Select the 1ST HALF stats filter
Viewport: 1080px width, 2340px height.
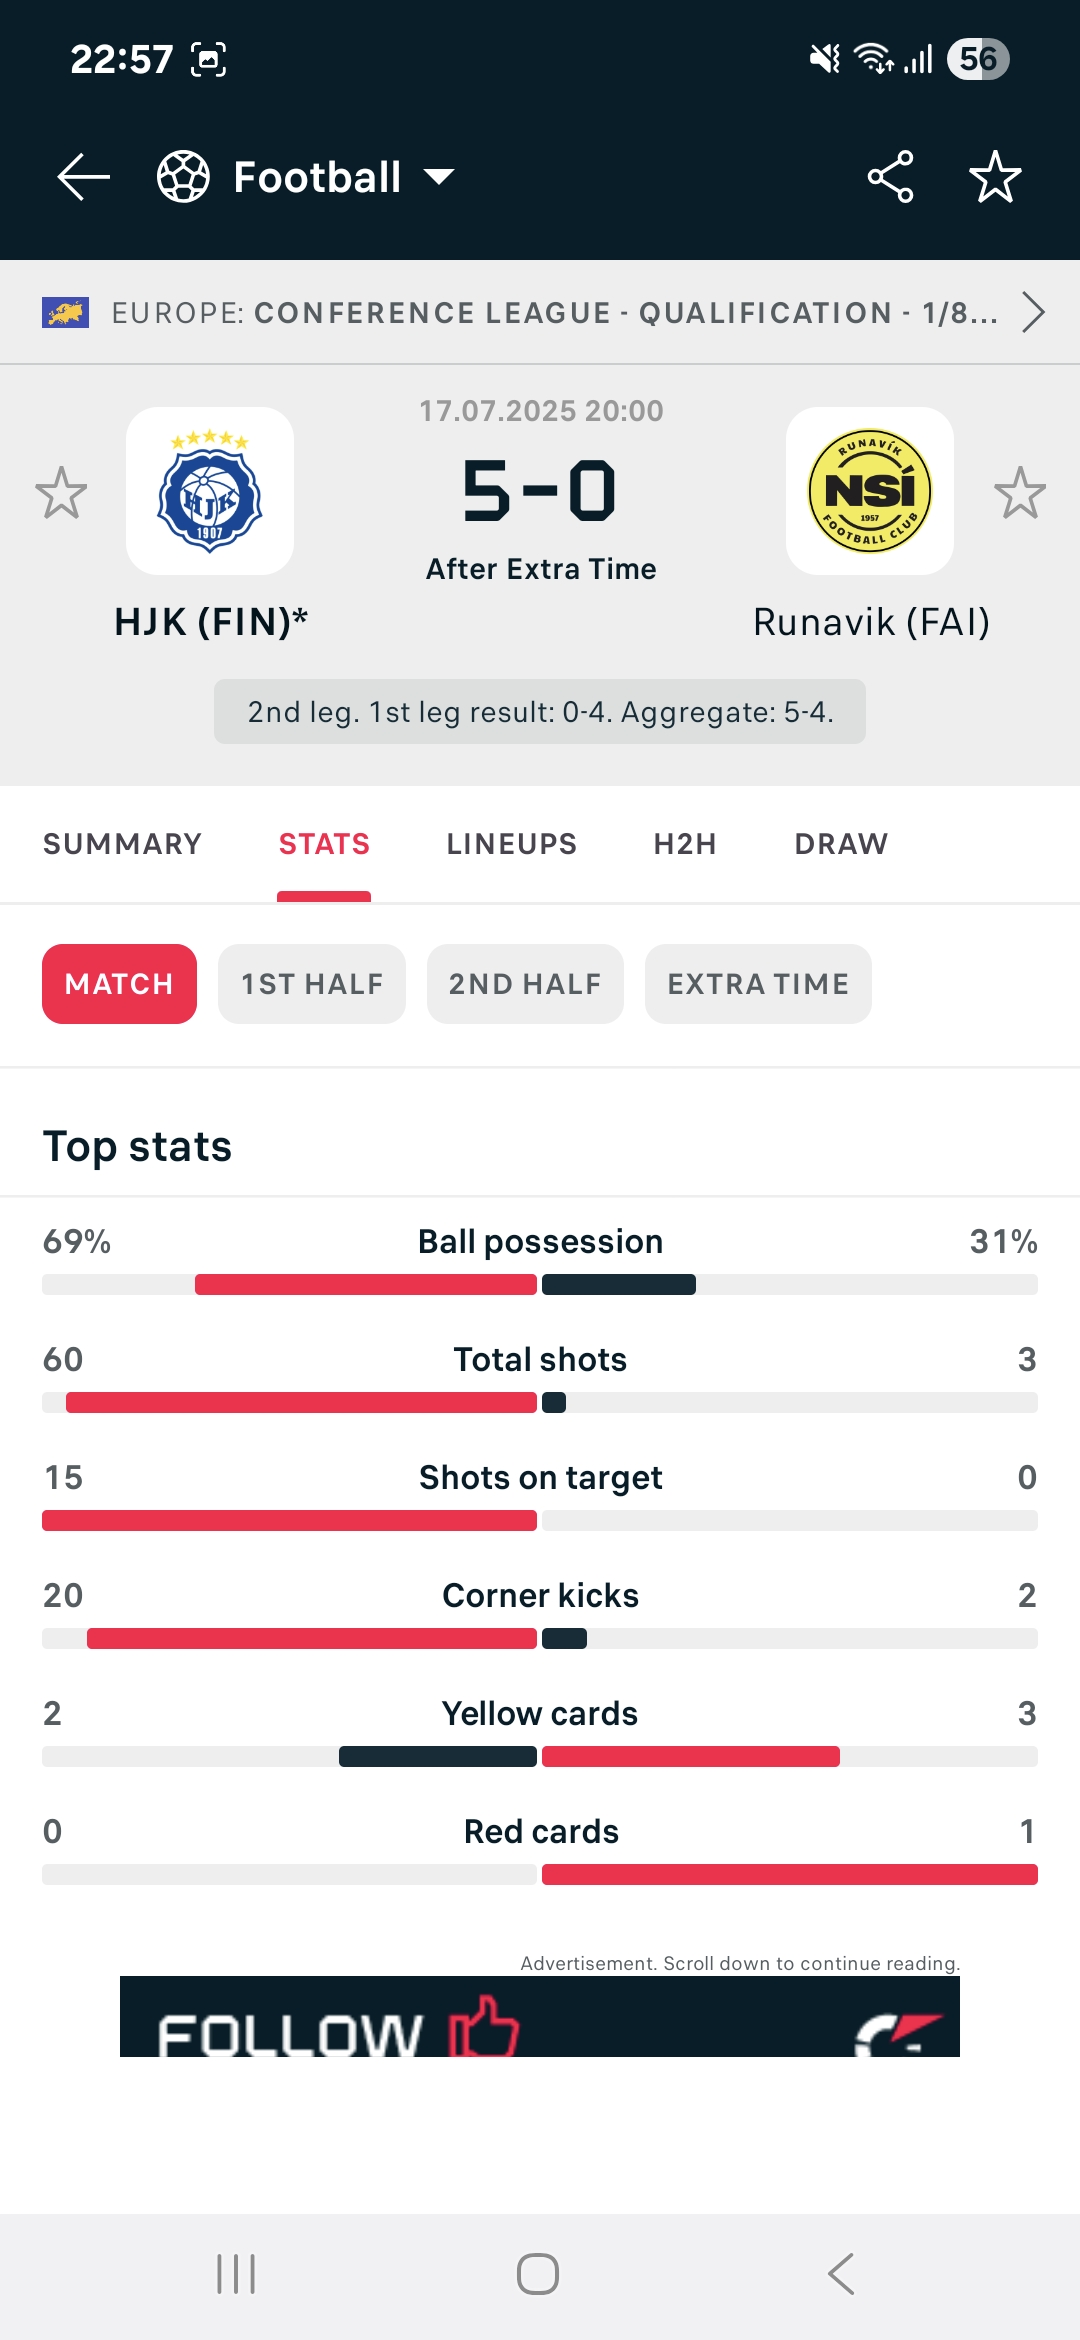coord(312,984)
